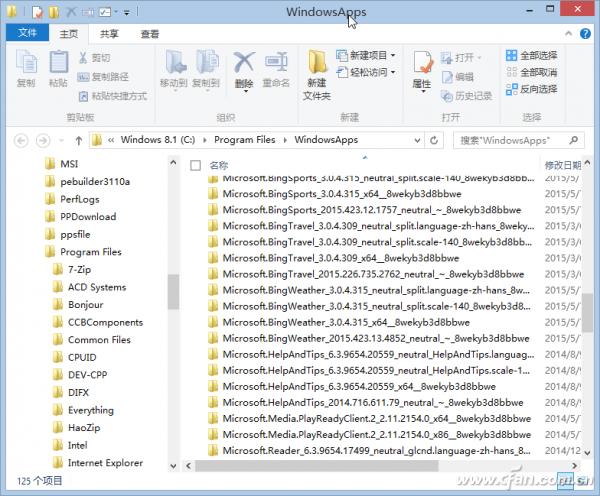Click the up-one-level arrow icon
The height and width of the screenshot is (496, 600).
(78, 140)
